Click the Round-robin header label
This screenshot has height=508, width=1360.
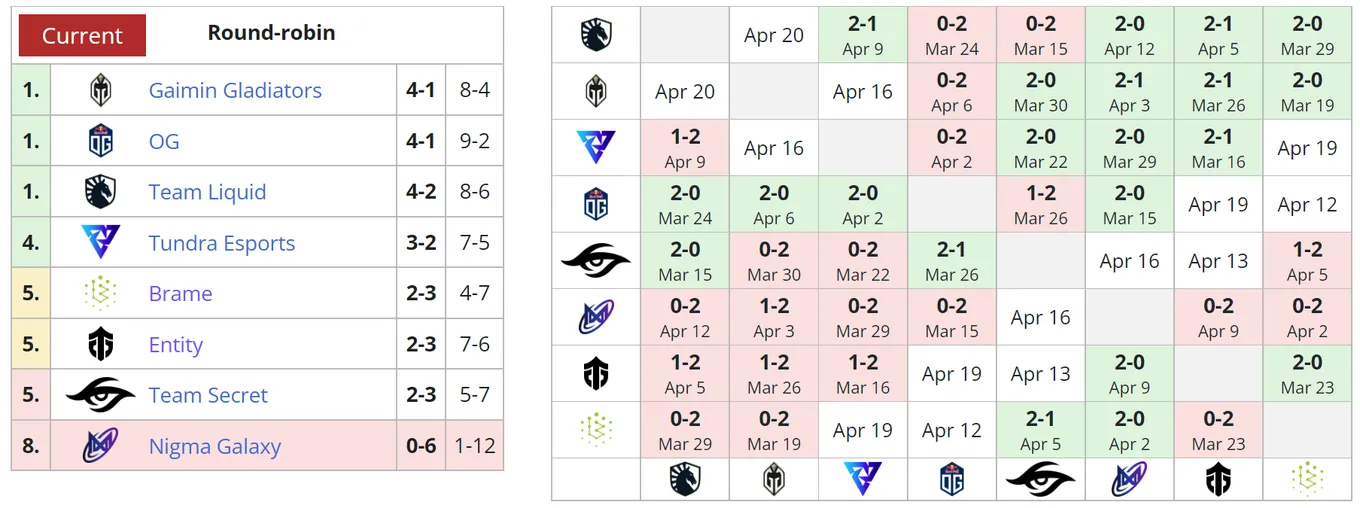[x=271, y=33]
